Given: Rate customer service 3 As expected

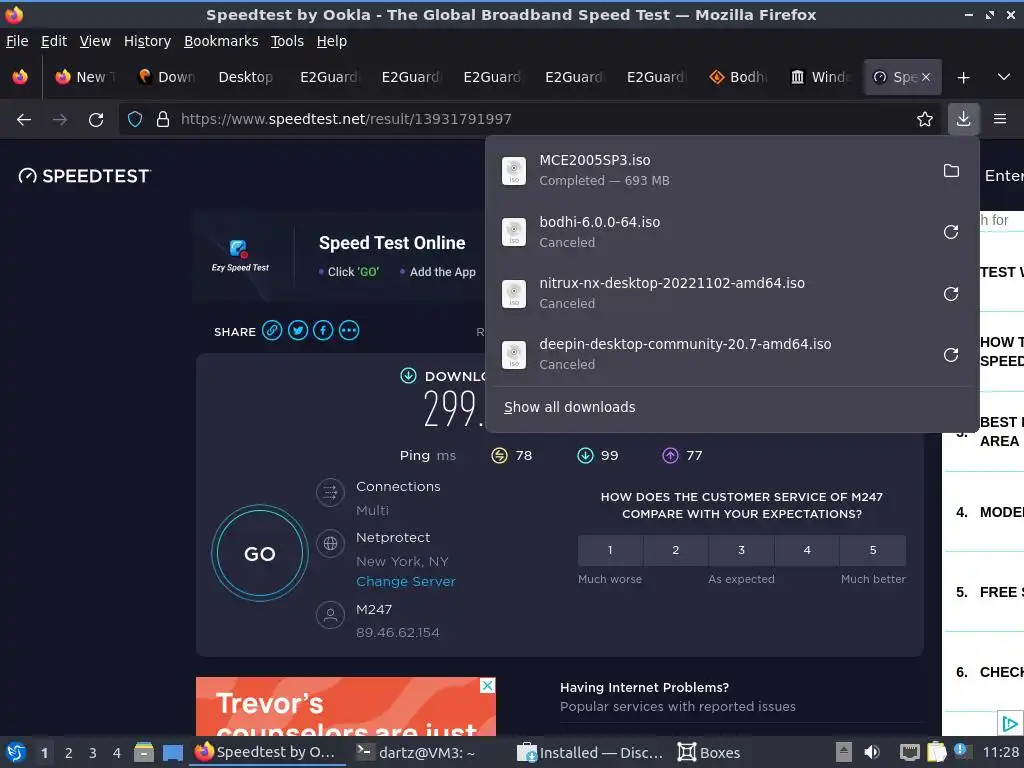Looking at the screenshot, I should point(741,550).
